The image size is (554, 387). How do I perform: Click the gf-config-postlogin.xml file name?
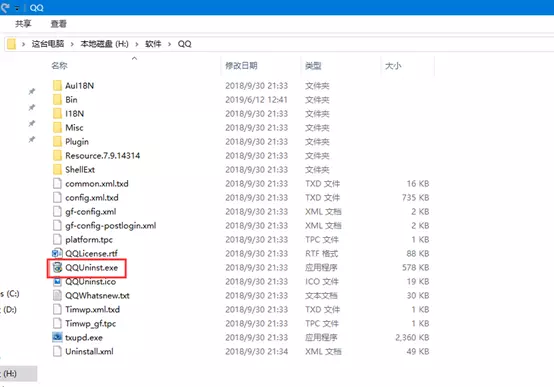click(111, 225)
